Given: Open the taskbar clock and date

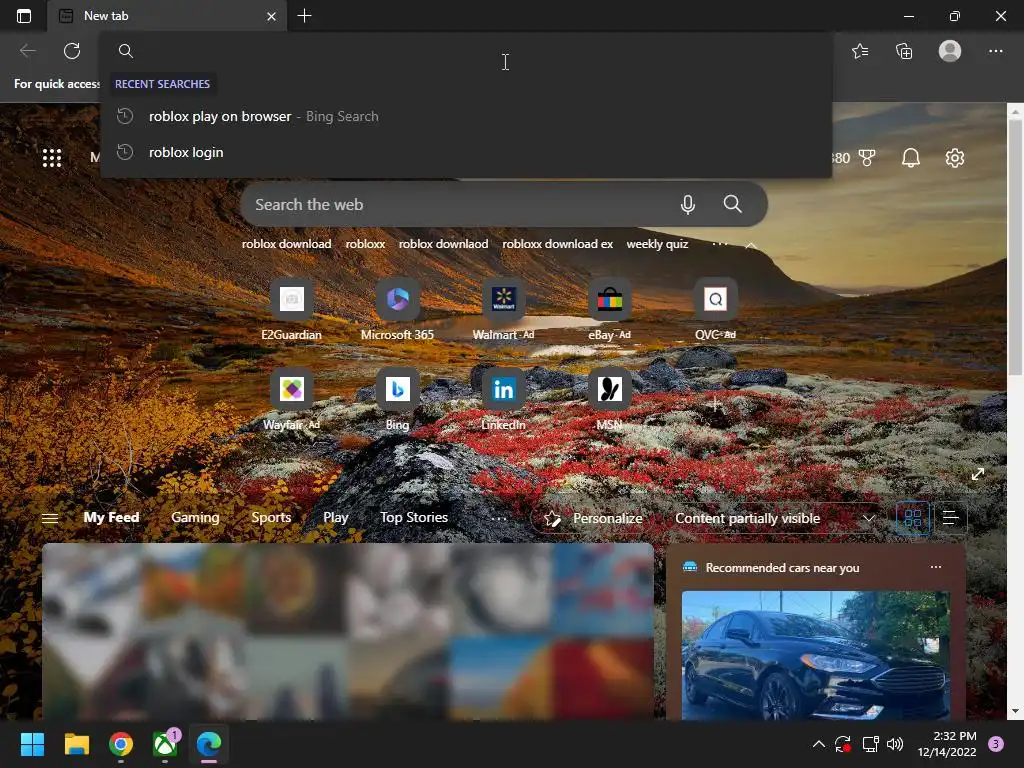Looking at the screenshot, I should 946,744.
